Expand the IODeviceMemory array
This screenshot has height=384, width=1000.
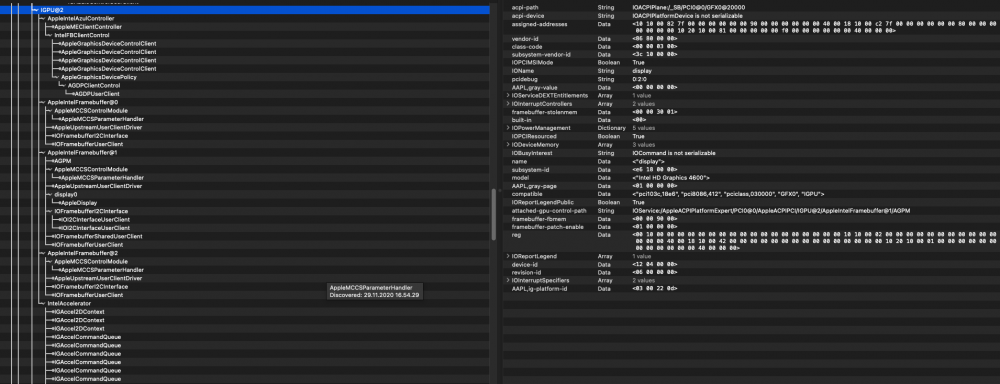[508, 145]
